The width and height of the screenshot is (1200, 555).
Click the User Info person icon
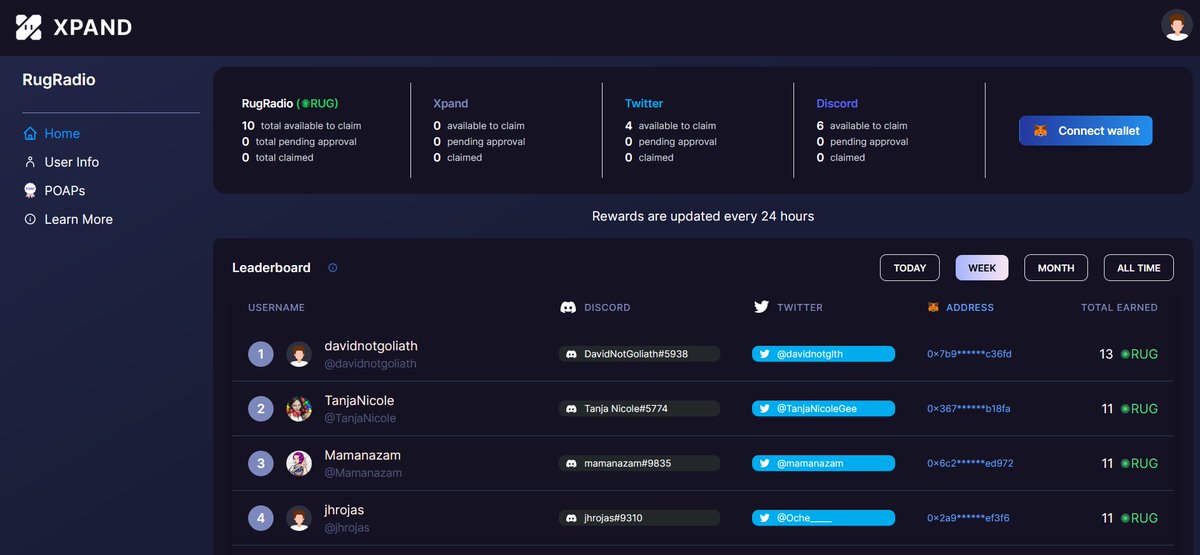coord(30,162)
